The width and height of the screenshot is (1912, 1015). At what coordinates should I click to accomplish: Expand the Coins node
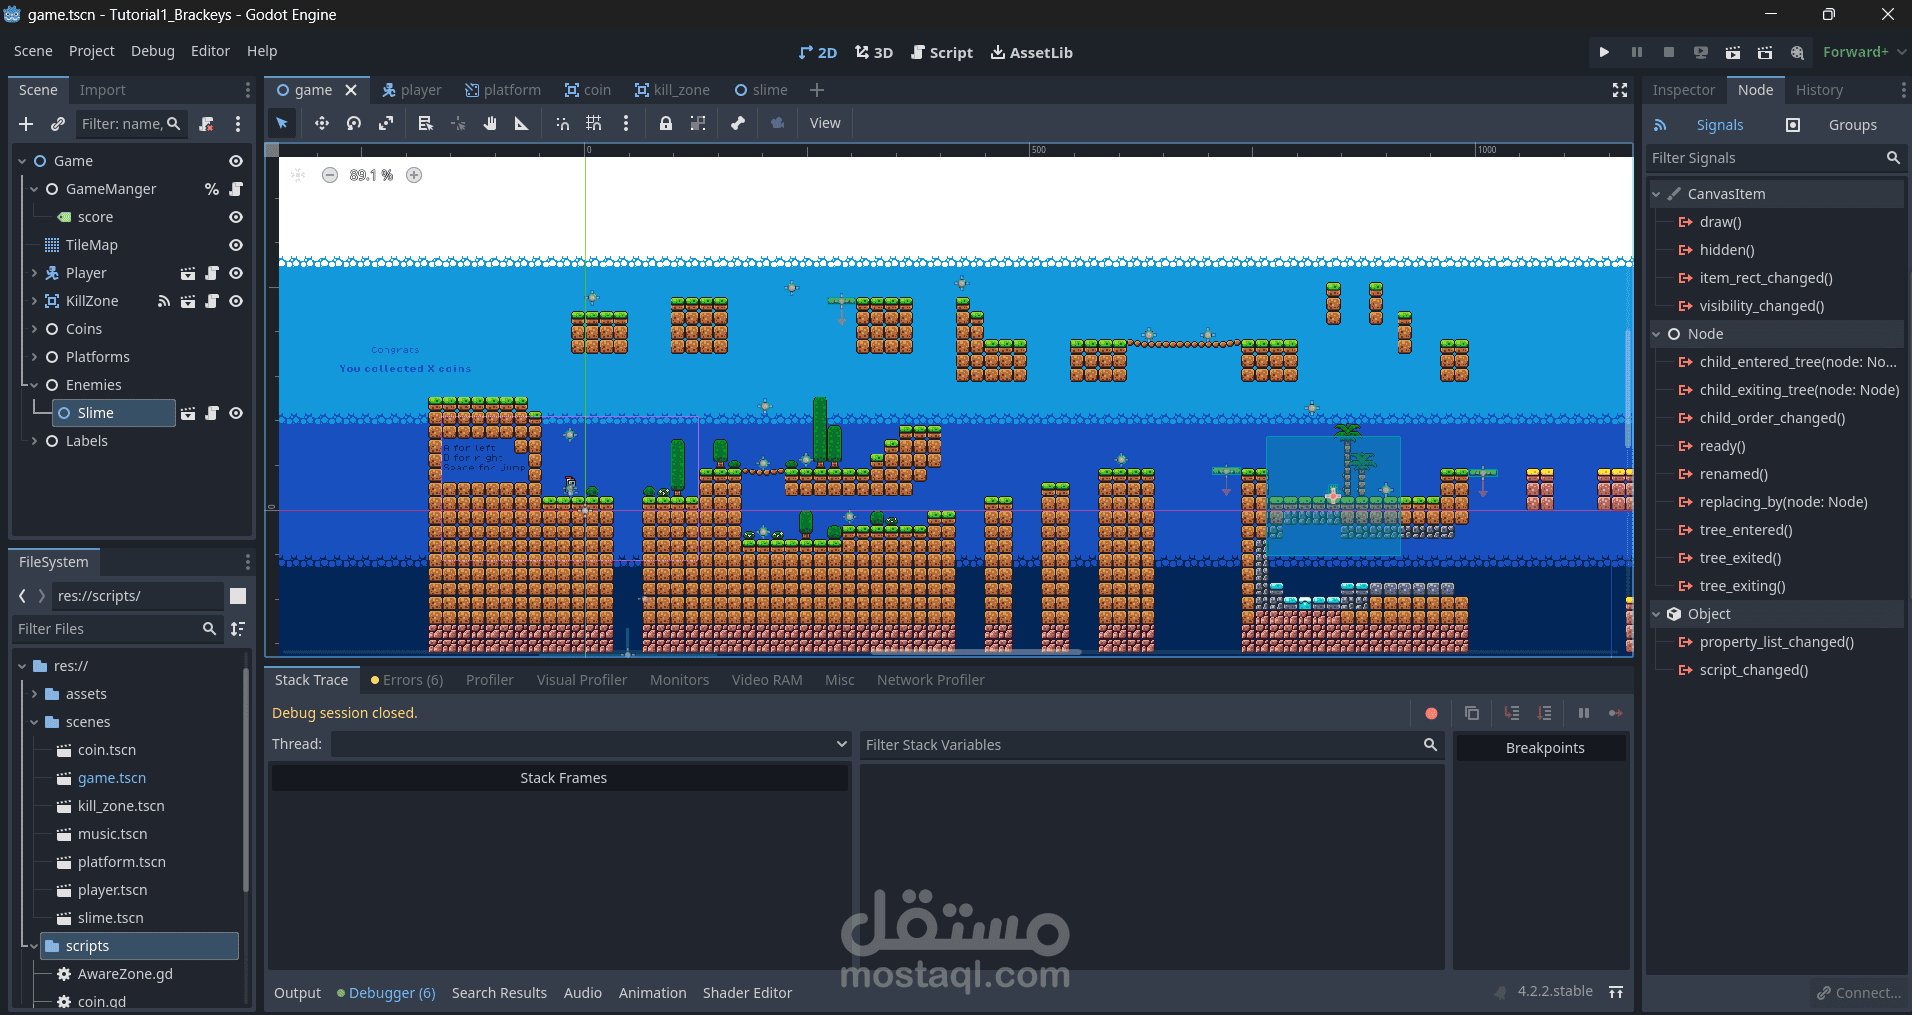click(x=34, y=329)
